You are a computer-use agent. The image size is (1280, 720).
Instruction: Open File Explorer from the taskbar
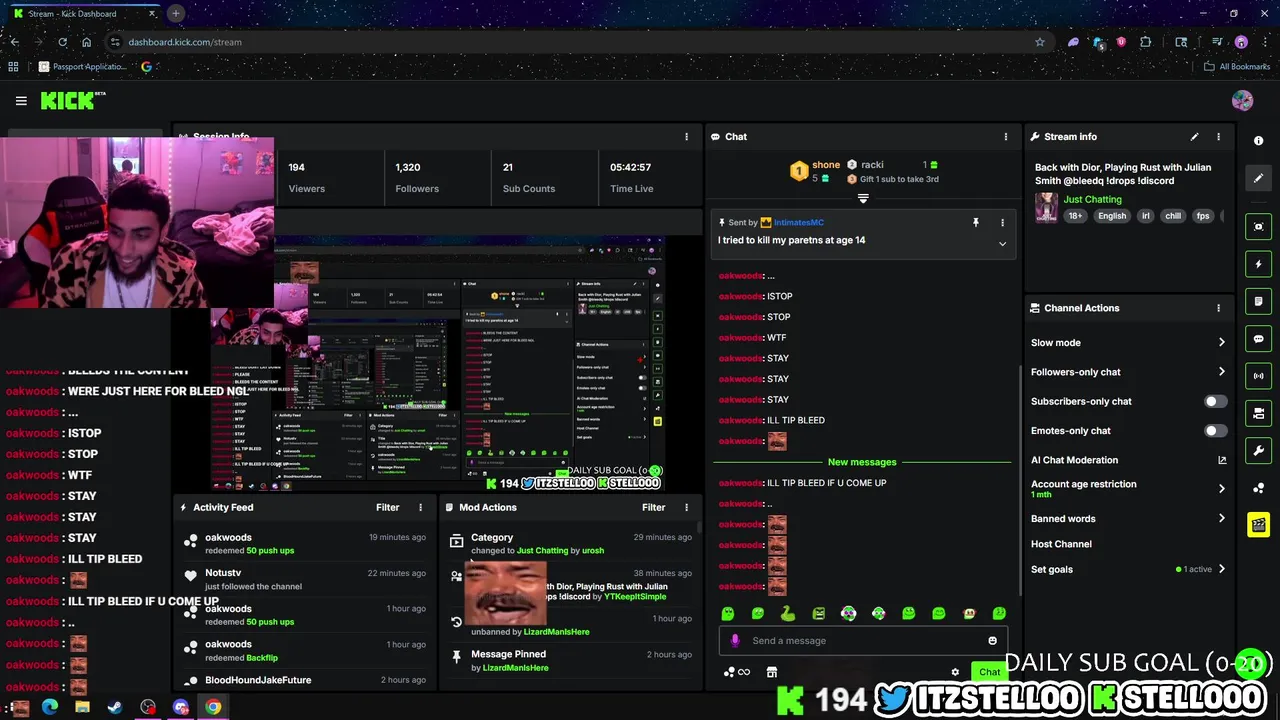[82, 707]
